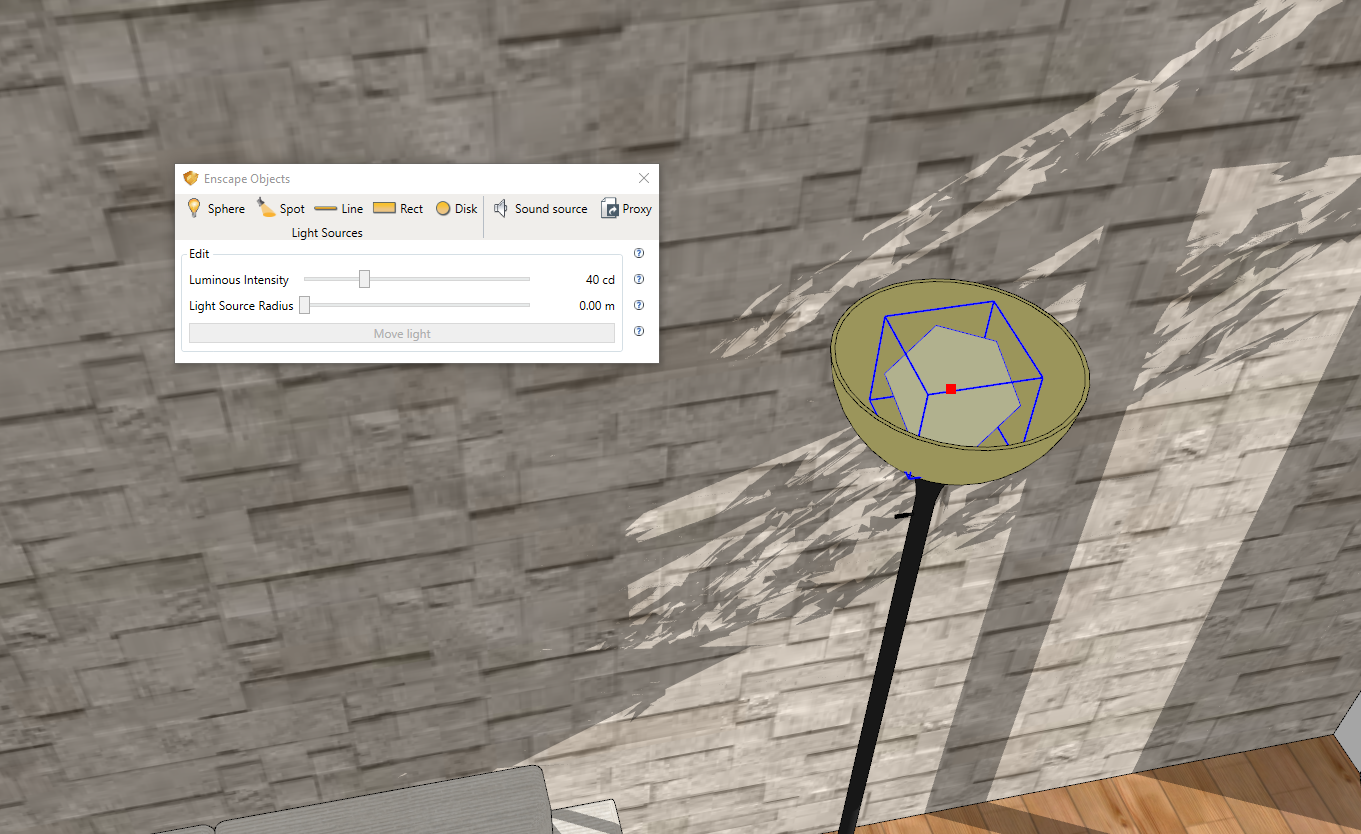Adjust the Luminous Intensity slider handle
This screenshot has width=1361, height=834.
click(363, 278)
